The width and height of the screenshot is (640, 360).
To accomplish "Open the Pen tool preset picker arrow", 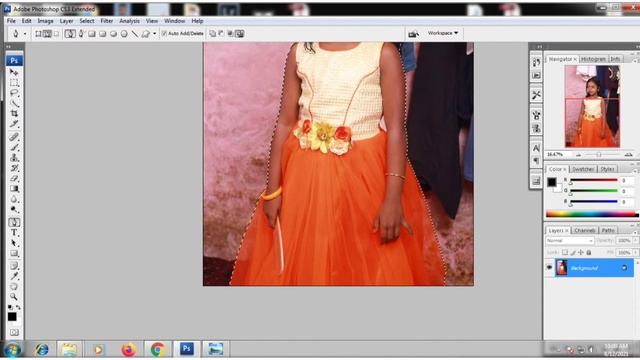I will coord(24,34).
